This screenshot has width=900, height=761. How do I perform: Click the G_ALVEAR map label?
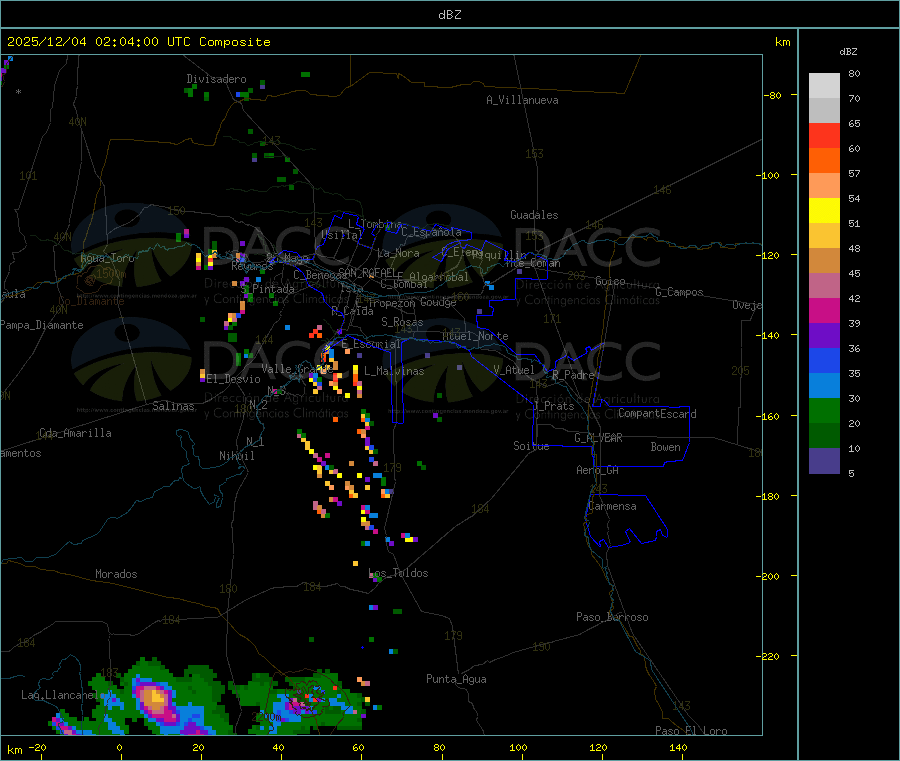pyautogui.click(x=599, y=438)
